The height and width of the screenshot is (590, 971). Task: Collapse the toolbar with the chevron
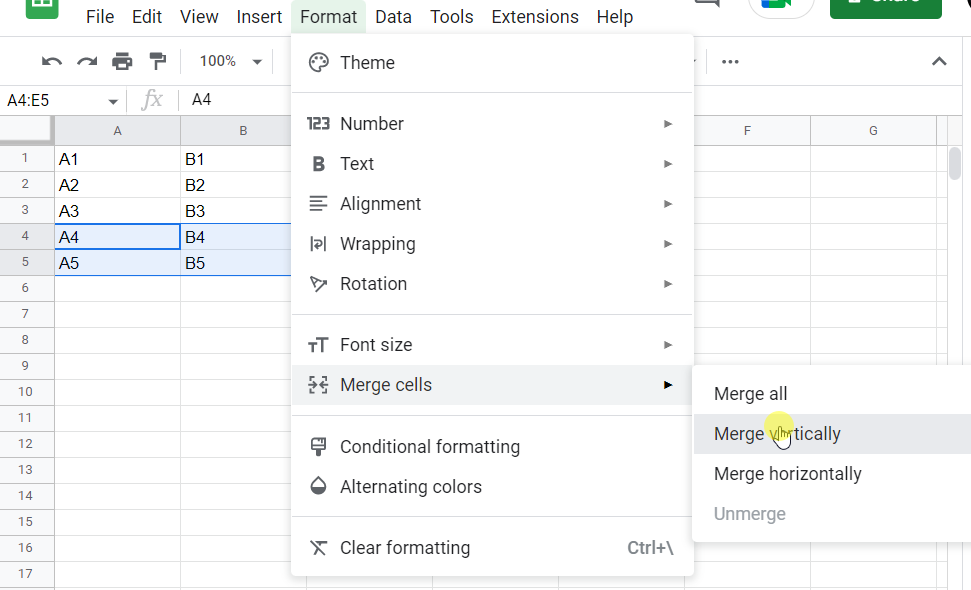point(939,61)
